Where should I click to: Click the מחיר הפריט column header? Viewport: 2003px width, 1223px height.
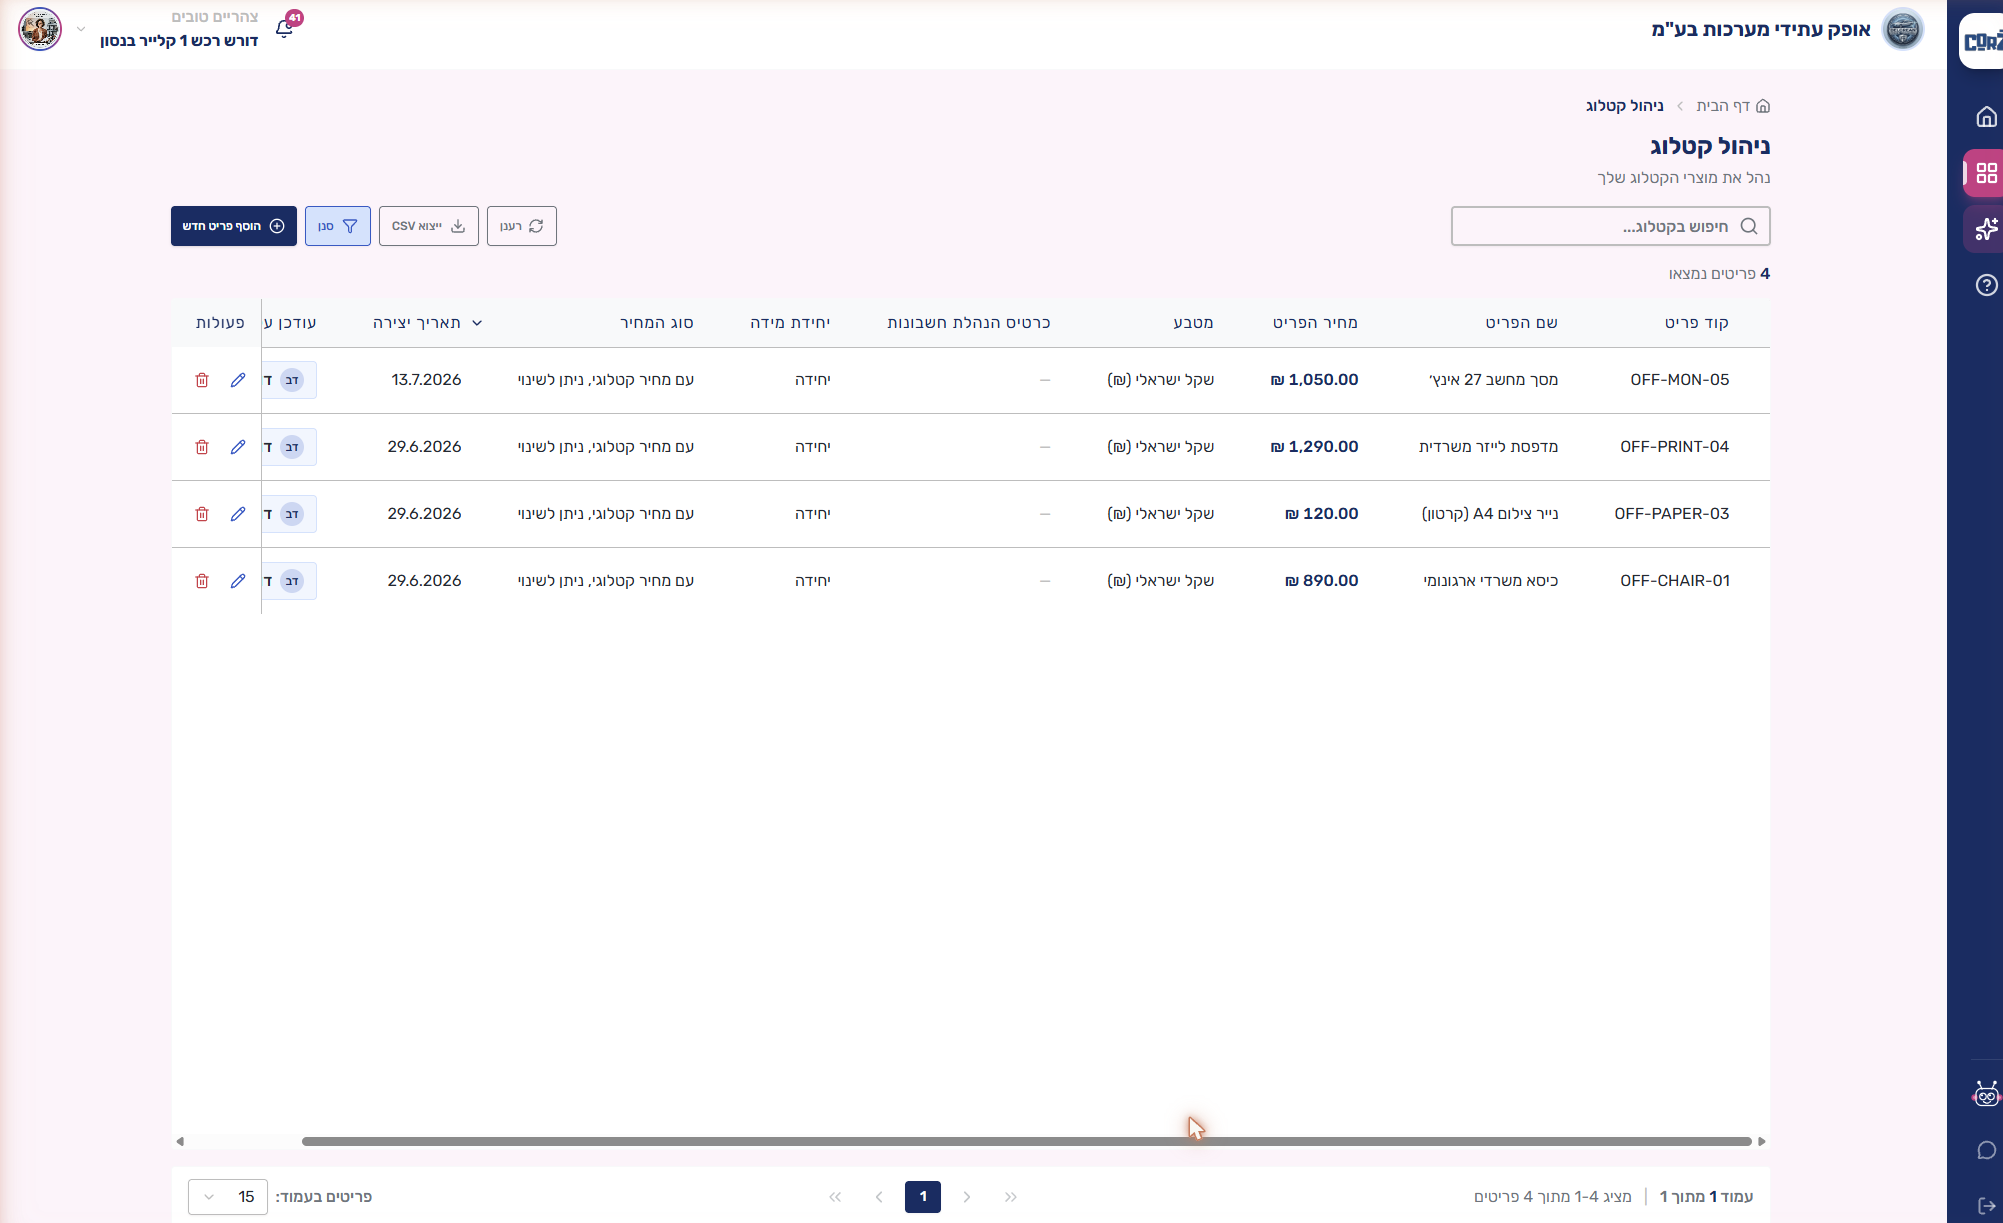click(x=1315, y=323)
